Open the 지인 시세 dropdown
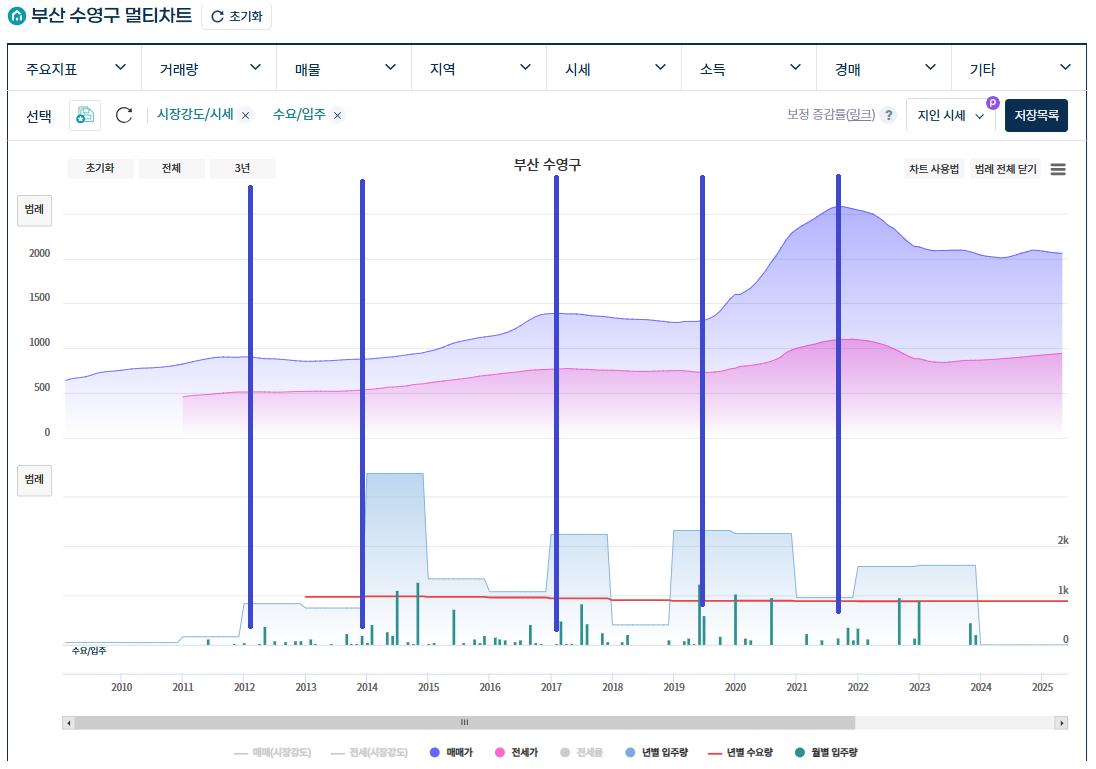The image size is (1096, 769). click(x=951, y=115)
